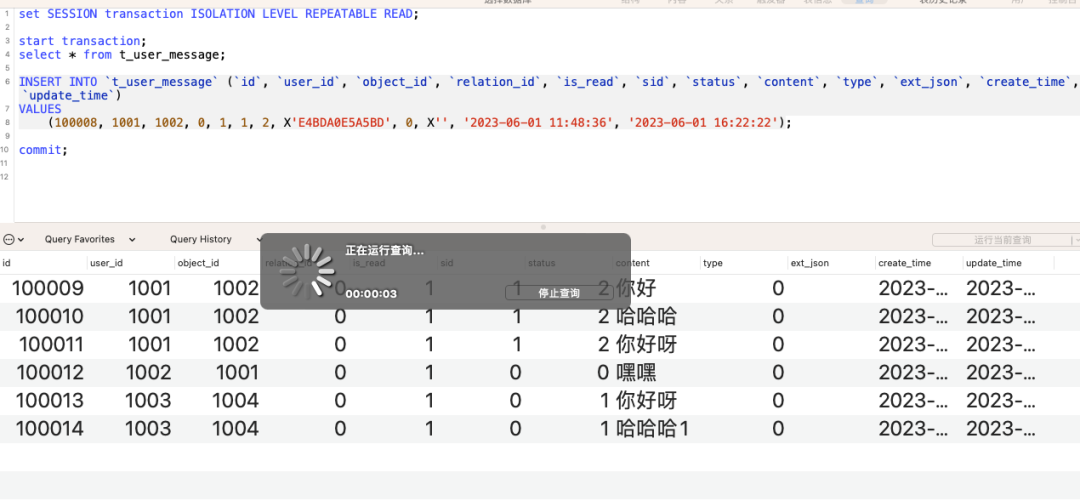Viewport: 1080px width, 501px height.
Task: Click the content cell 你好呀 in row 100011
Action: (646, 344)
